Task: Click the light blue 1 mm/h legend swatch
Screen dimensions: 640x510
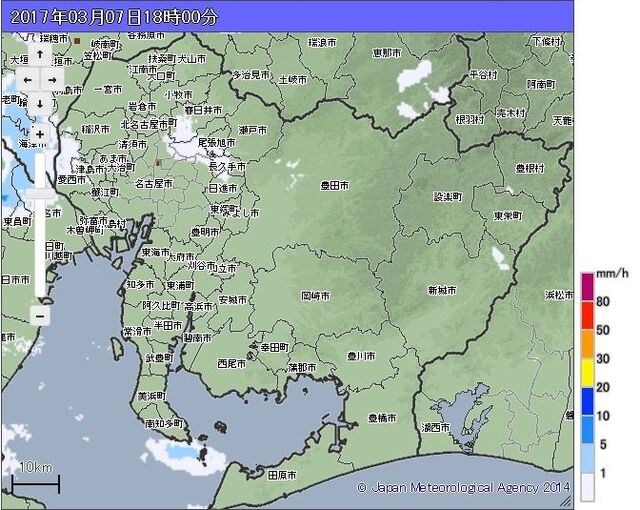Action: [587, 458]
